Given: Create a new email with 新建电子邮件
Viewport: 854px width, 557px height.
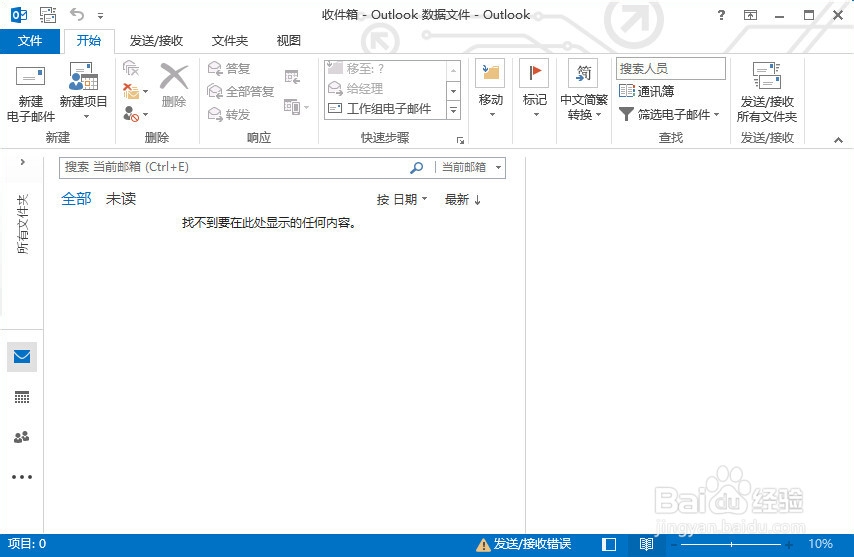Looking at the screenshot, I should coord(30,93).
